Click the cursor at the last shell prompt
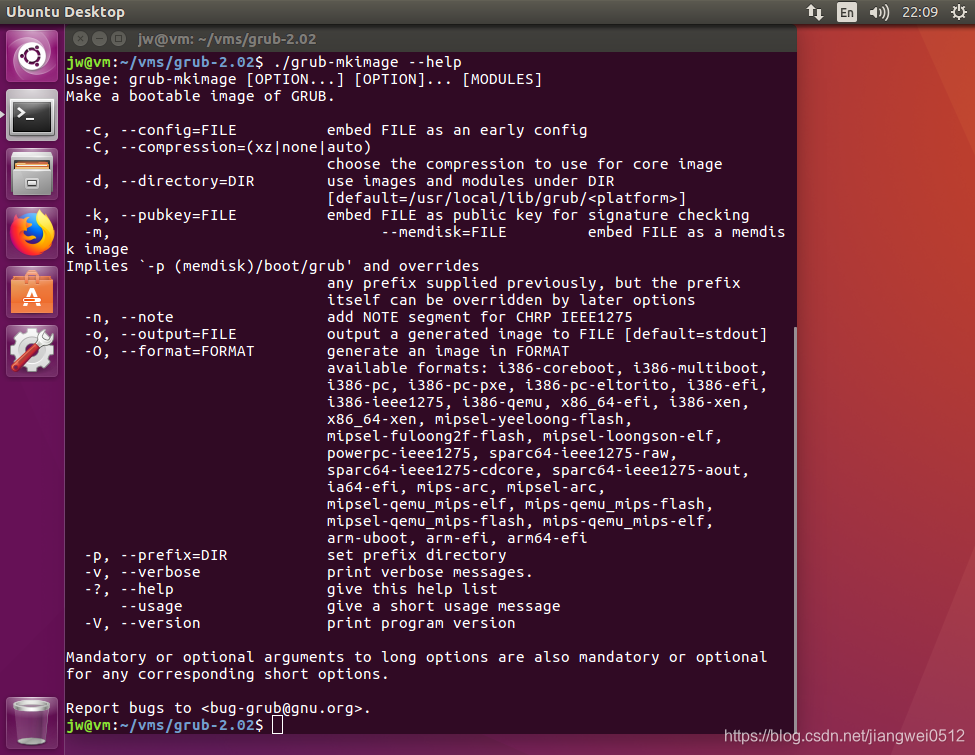975x755 pixels. tap(277, 725)
